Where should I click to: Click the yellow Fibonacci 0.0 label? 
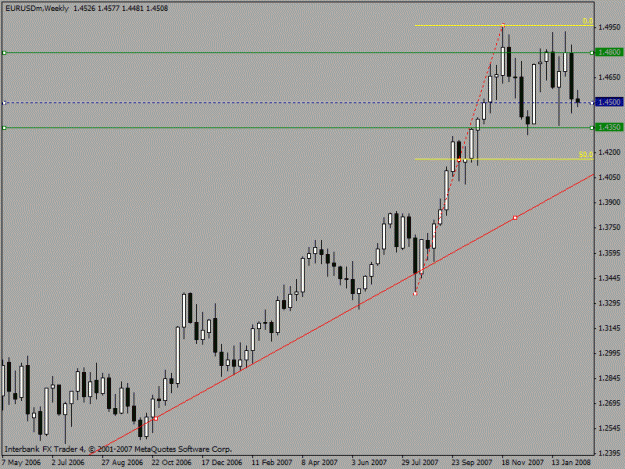point(588,21)
